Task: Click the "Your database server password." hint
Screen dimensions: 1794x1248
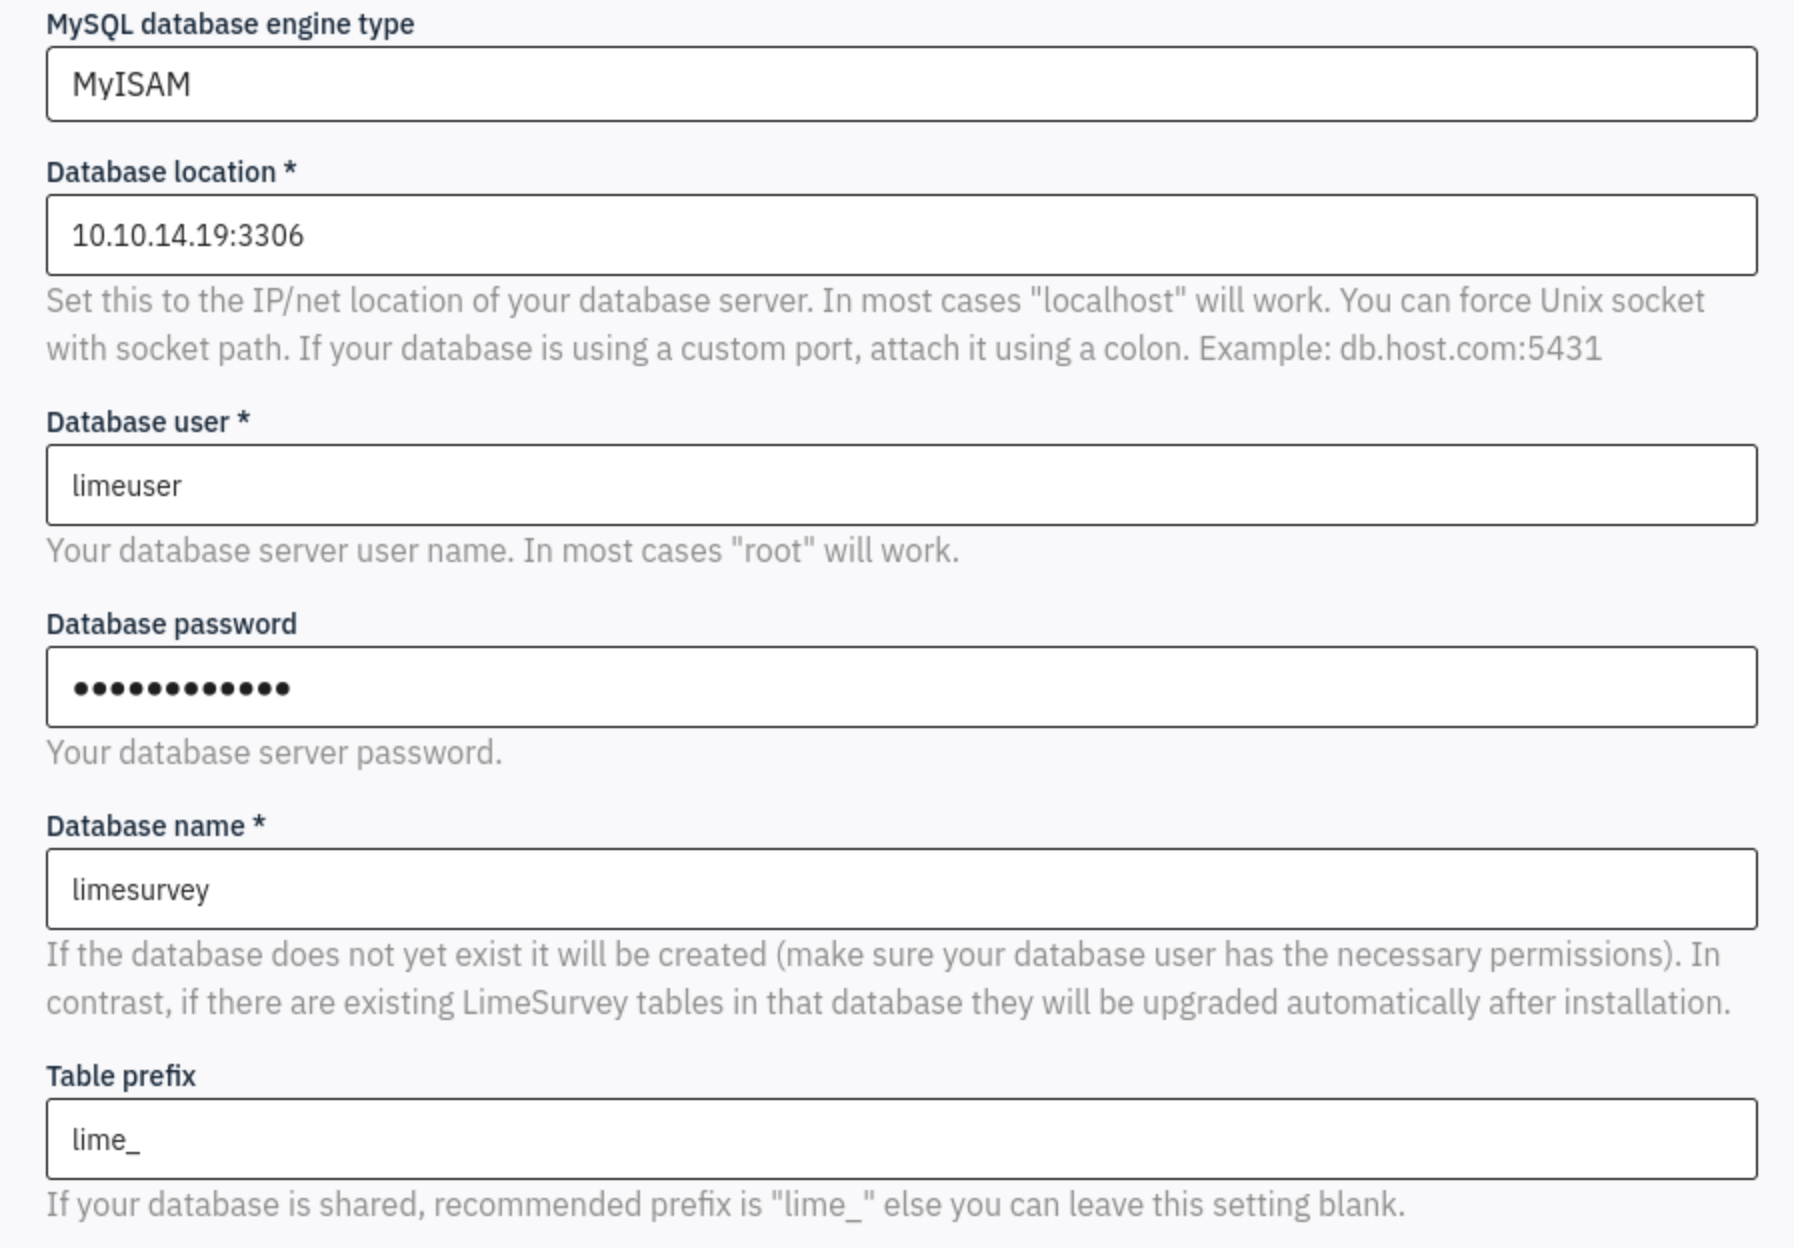Action: click(274, 753)
